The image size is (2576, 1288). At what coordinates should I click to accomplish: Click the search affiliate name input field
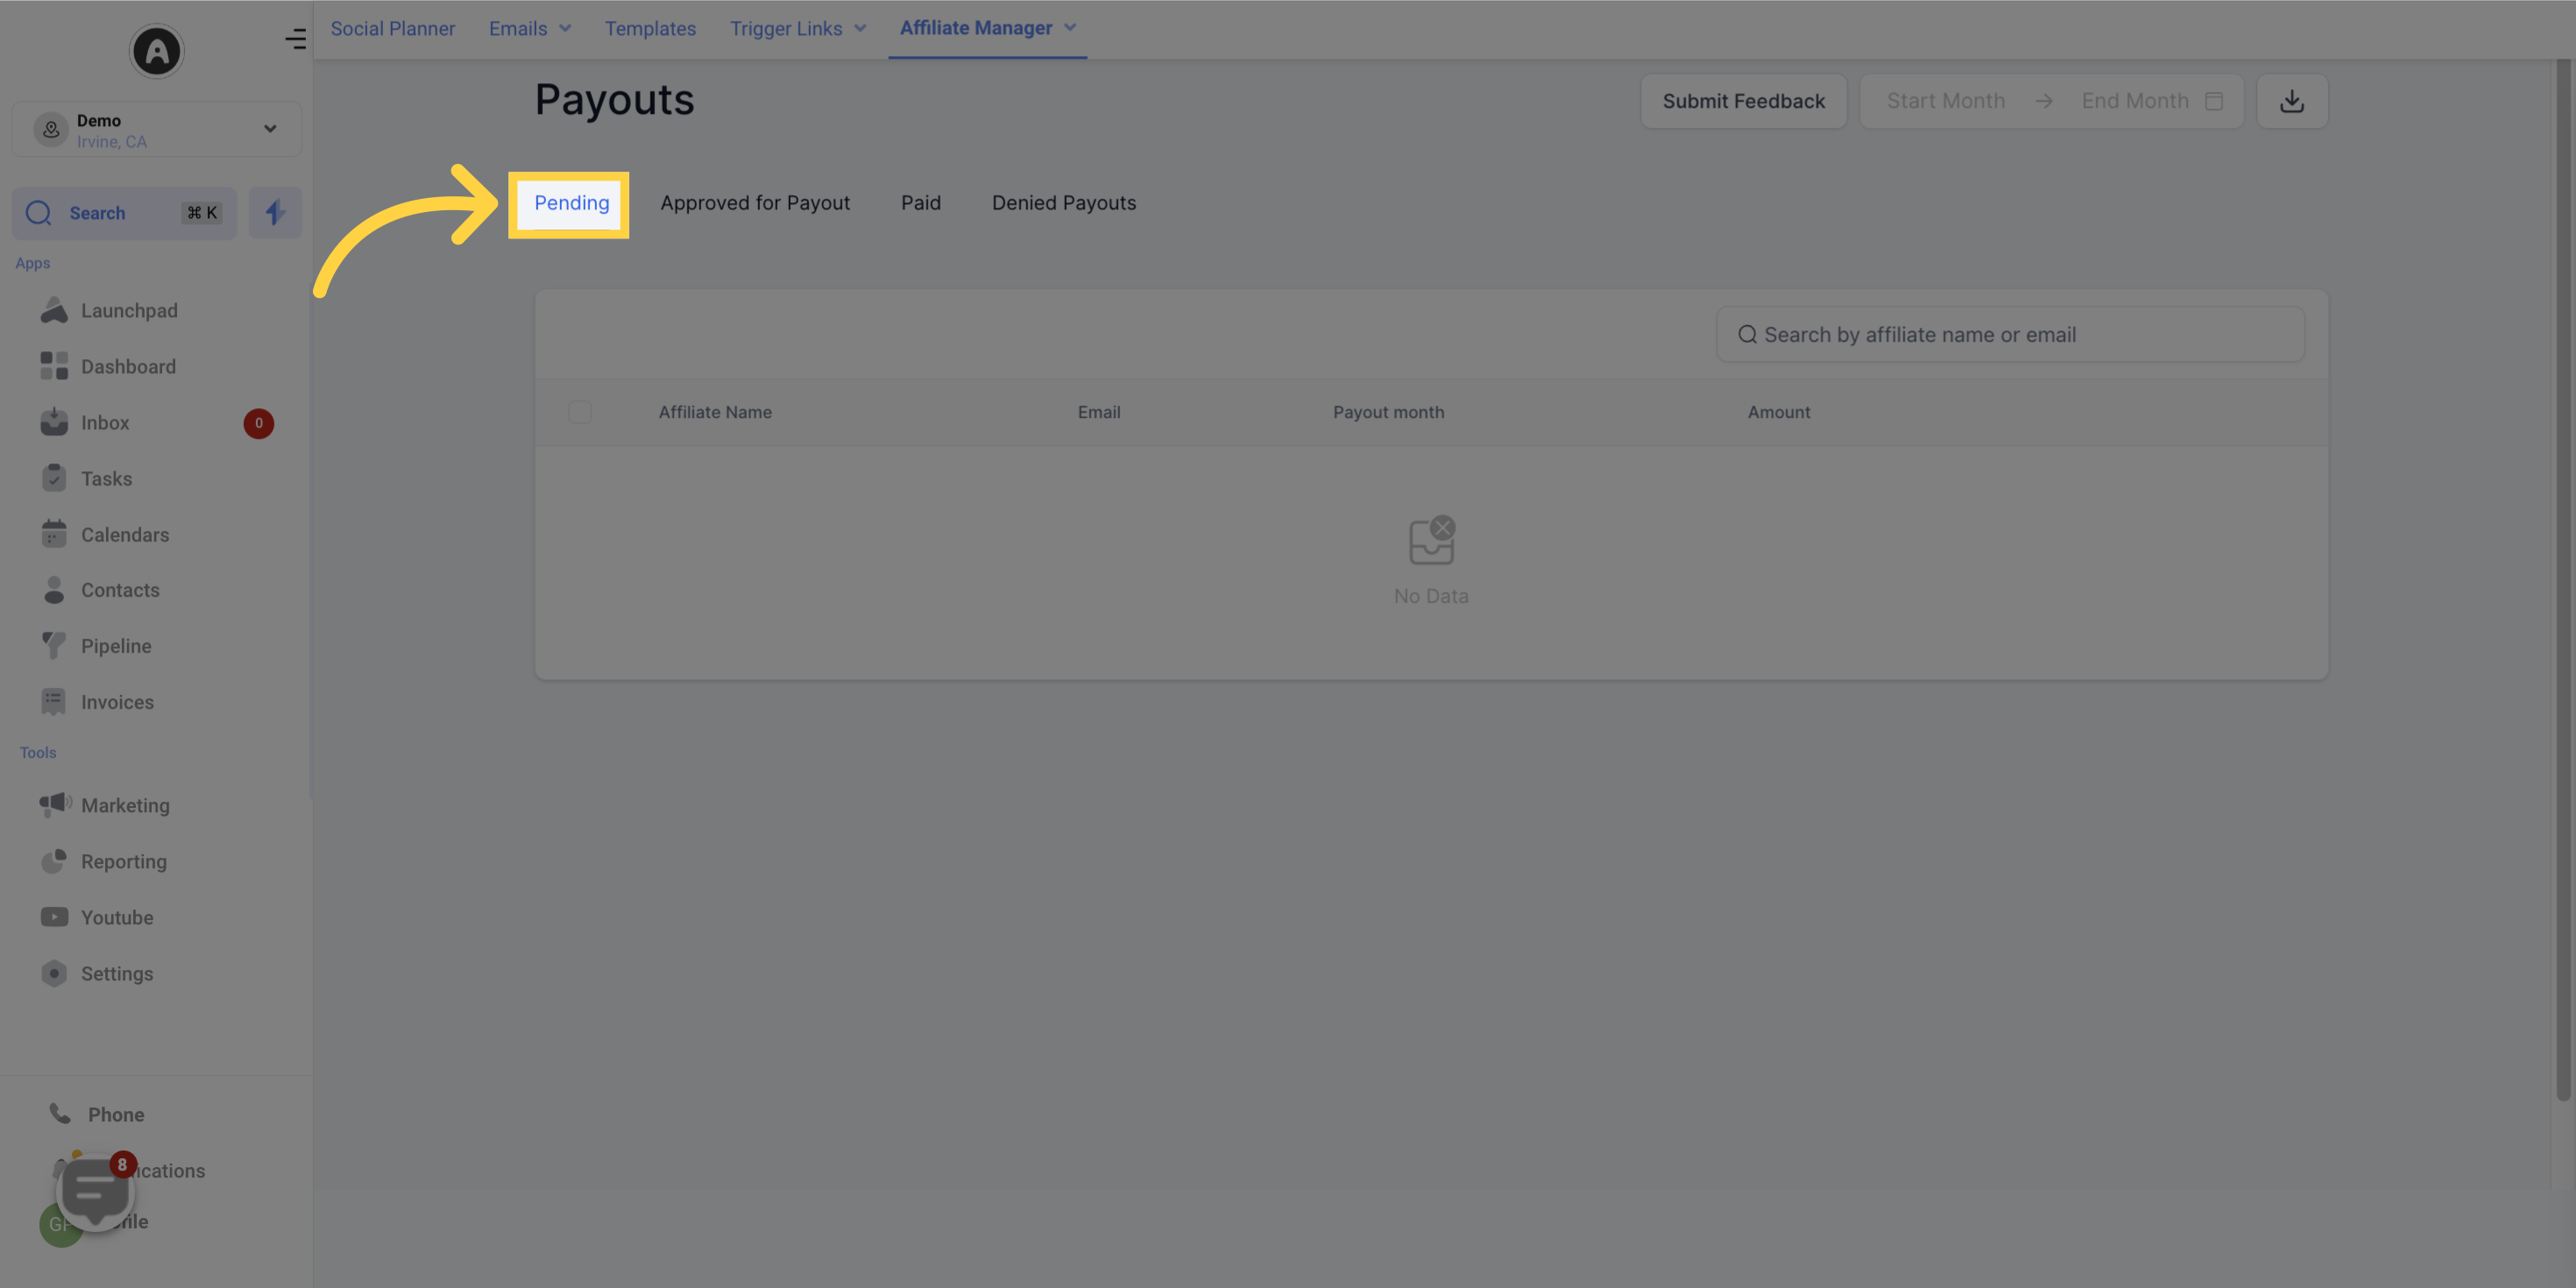tap(2009, 334)
